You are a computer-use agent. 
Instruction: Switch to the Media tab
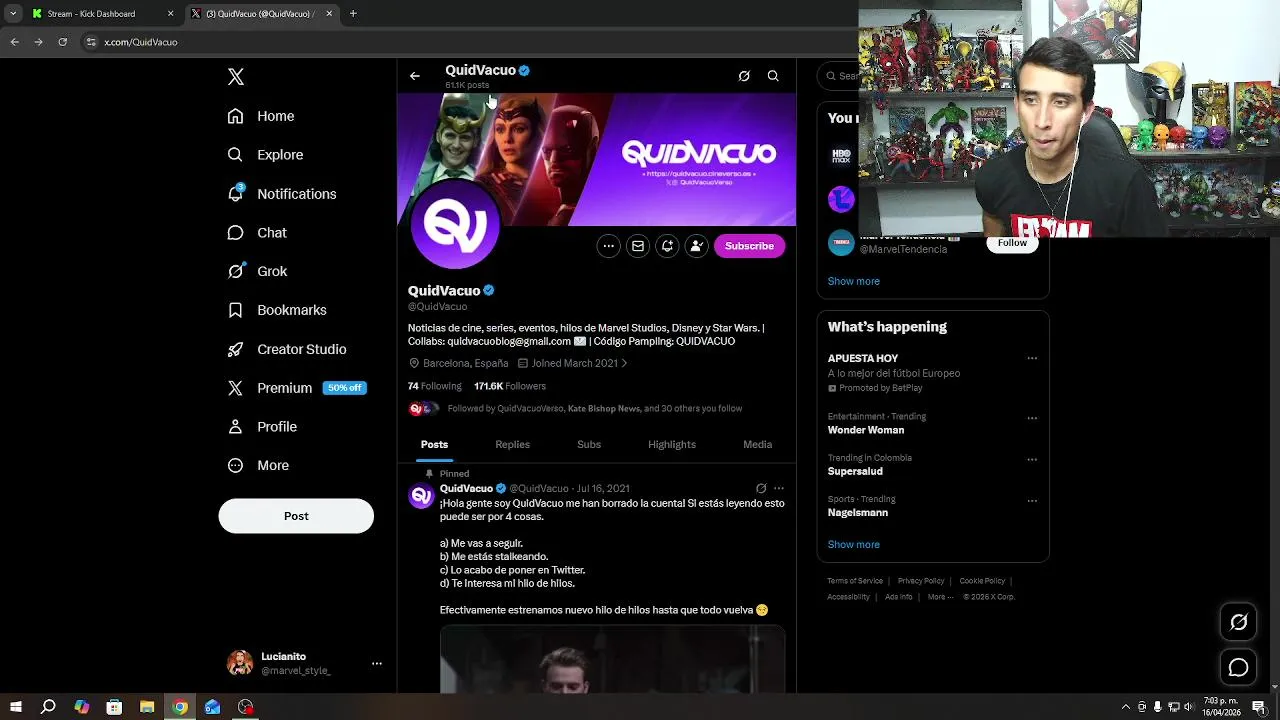[757, 444]
